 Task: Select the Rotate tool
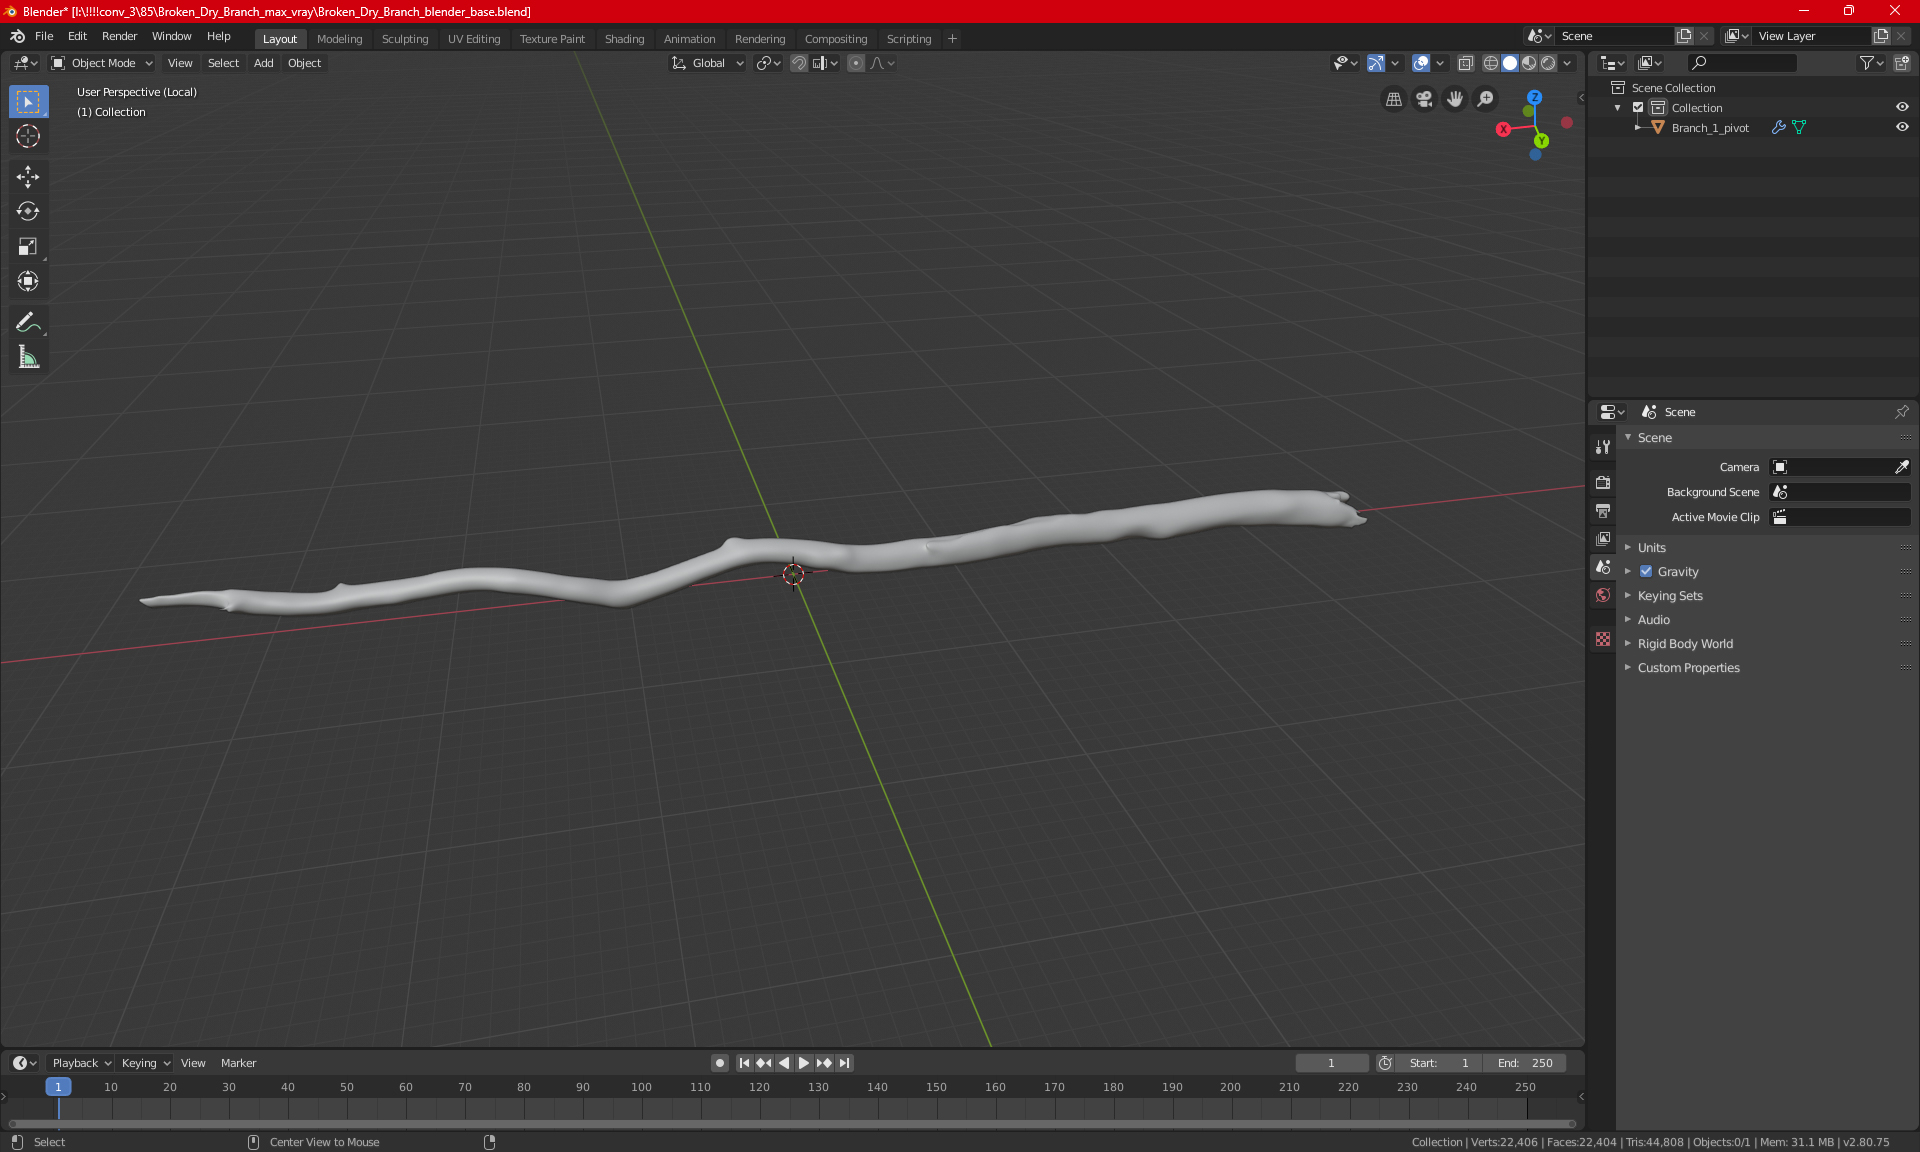coord(28,212)
